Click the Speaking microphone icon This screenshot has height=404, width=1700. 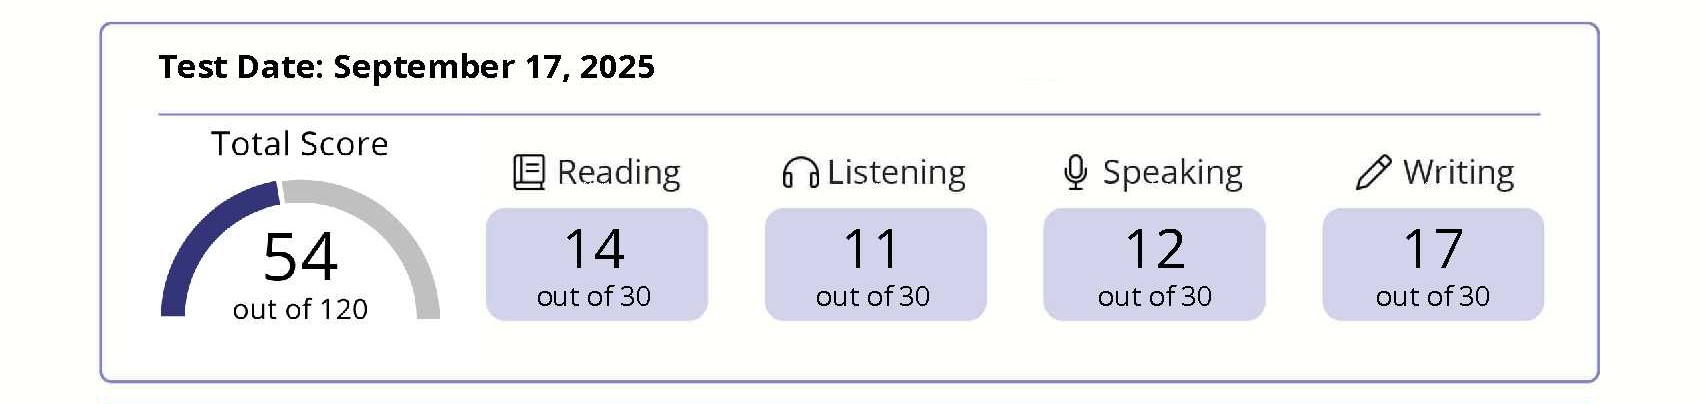coord(1075,172)
